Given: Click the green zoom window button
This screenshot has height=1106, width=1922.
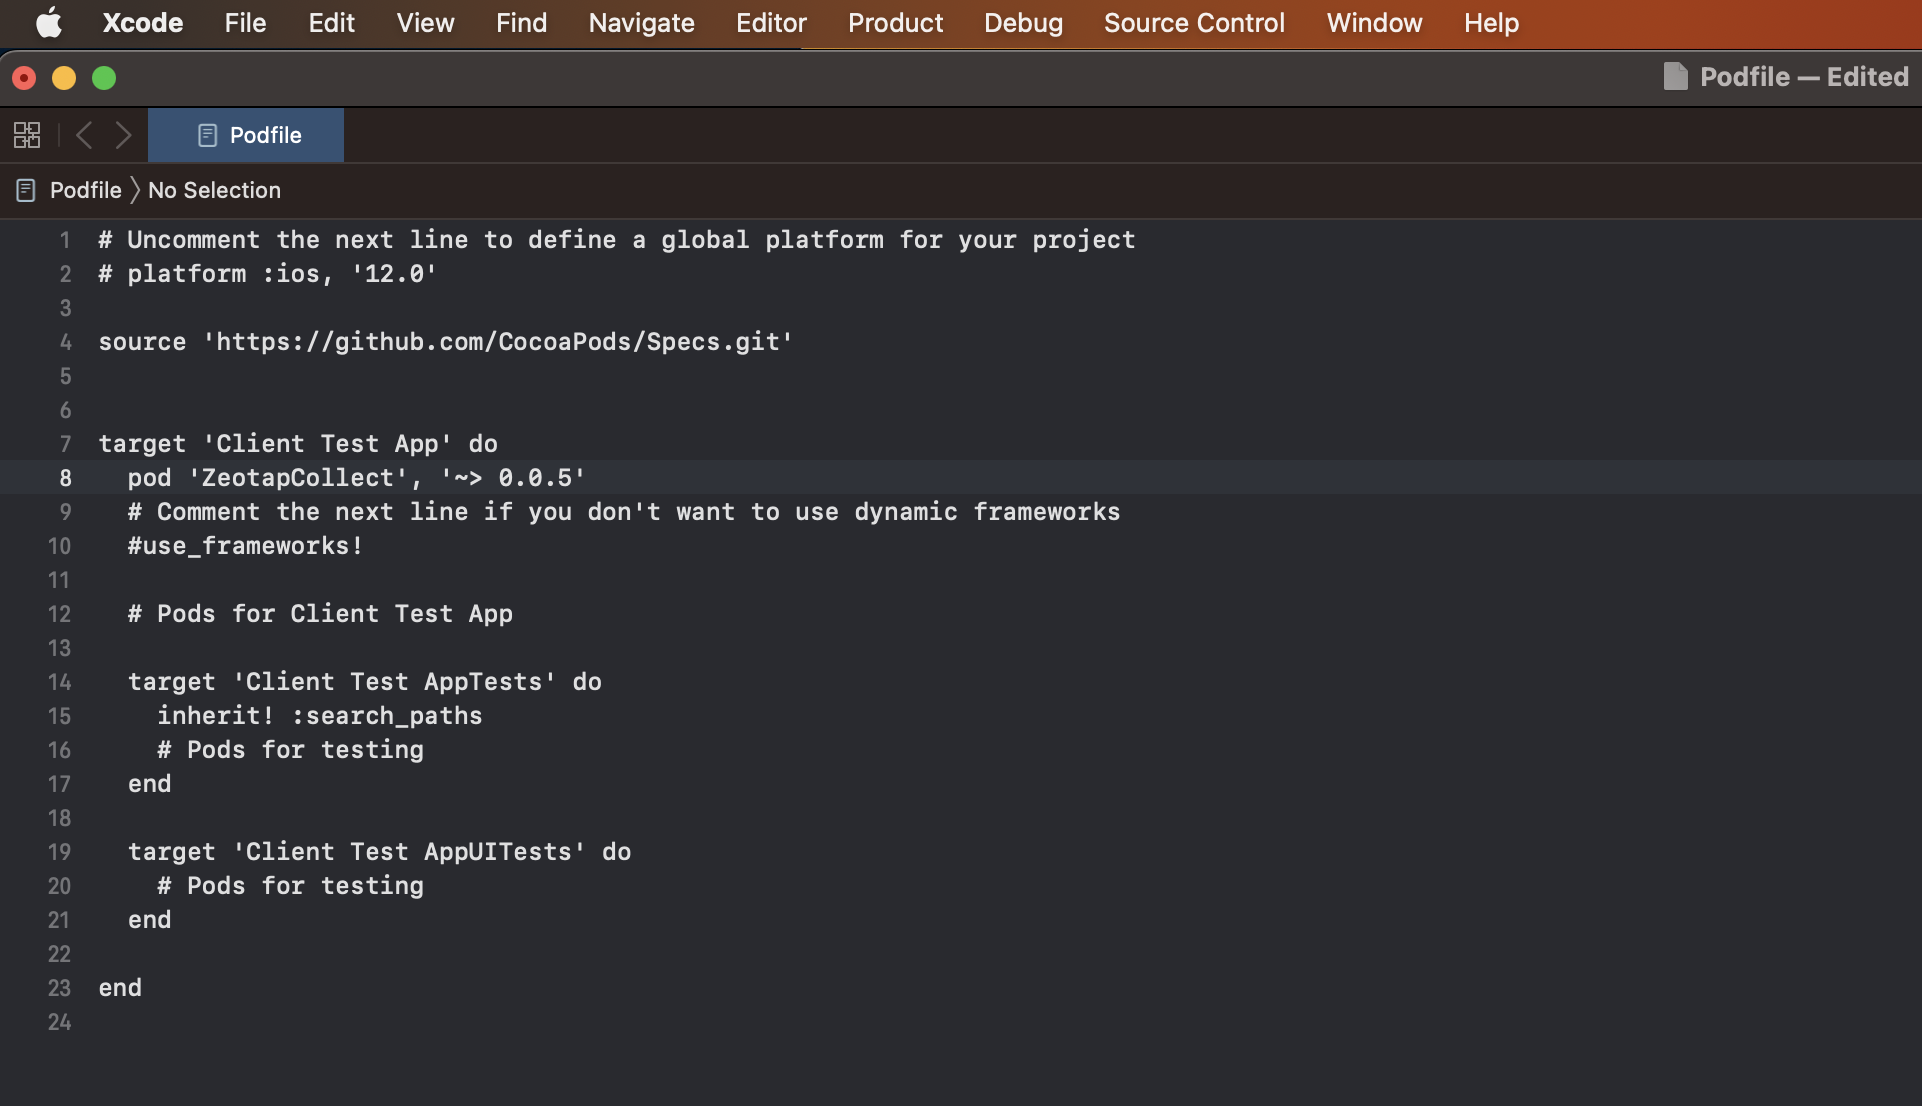Looking at the screenshot, I should 104,78.
